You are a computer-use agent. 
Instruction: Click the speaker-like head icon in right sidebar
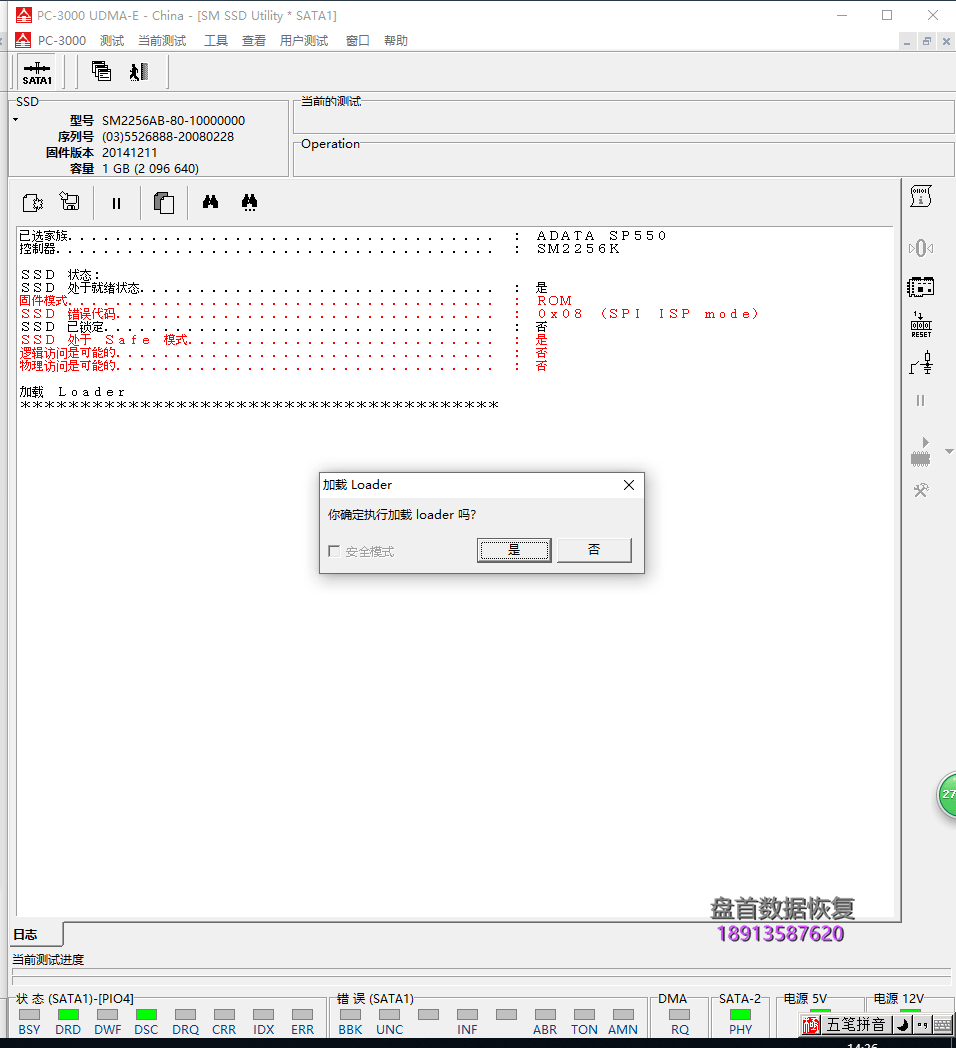click(x=921, y=249)
